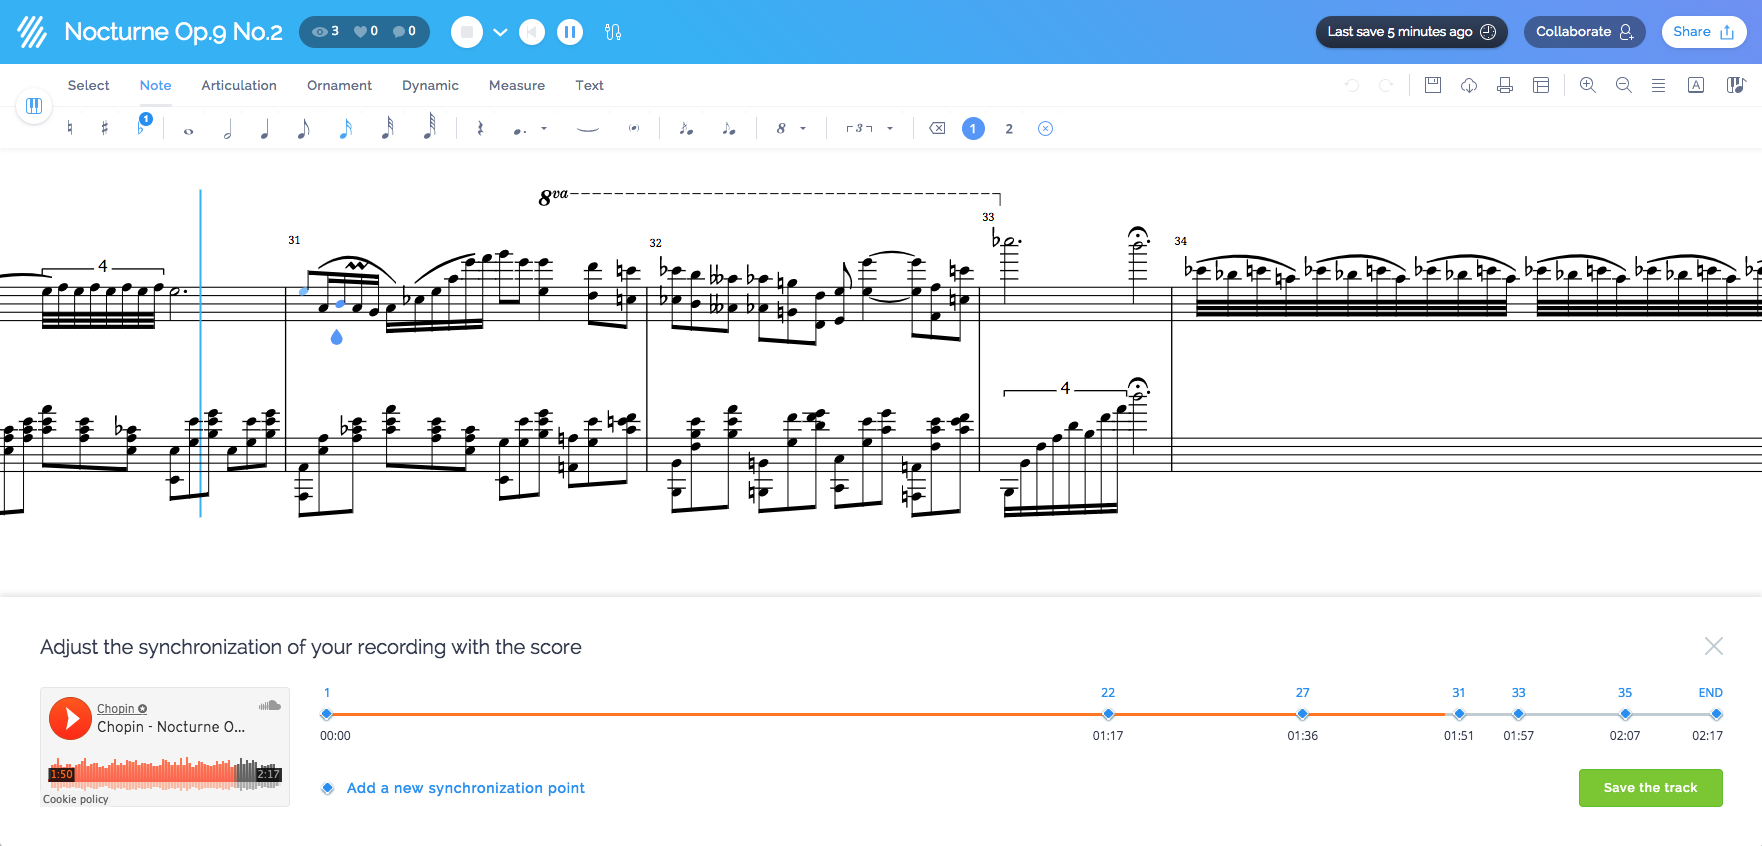Select whole note duration
Image resolution: width=1762 pixels, height=846 pixels.
(x=188, y=130)
